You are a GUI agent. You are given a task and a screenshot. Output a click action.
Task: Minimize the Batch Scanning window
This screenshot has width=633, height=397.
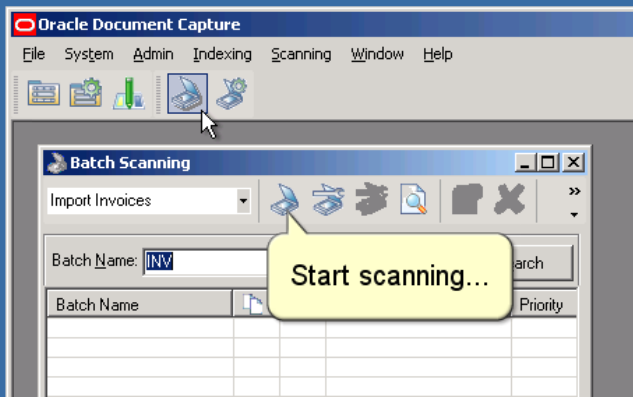click(525, 163)
